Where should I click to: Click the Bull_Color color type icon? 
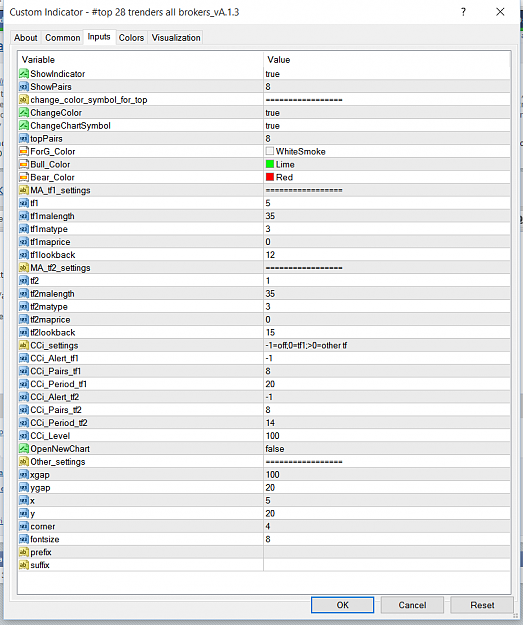(x=24, y=164)
